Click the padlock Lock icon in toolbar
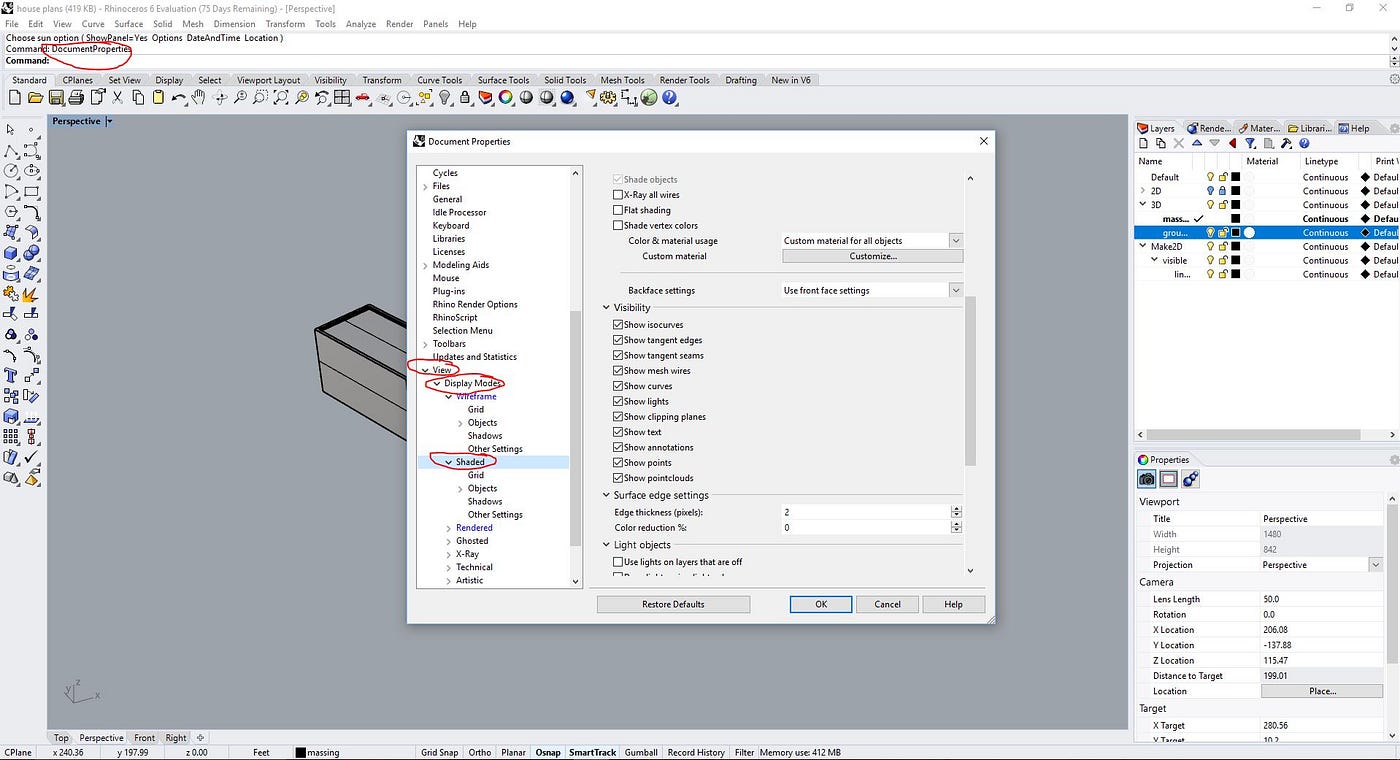Viewport: 1400px width, 760px height. (x=465, y=97)
